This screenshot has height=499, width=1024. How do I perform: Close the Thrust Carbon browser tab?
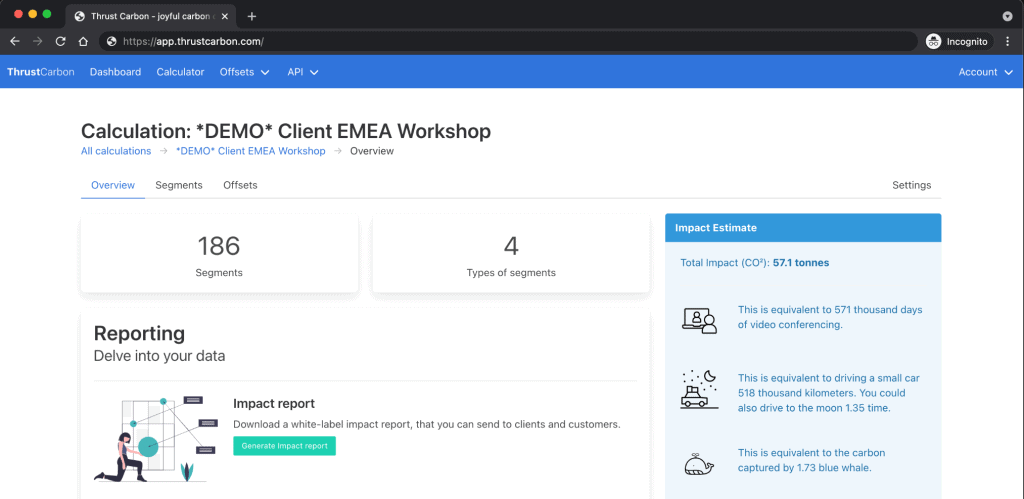point(225,16)
